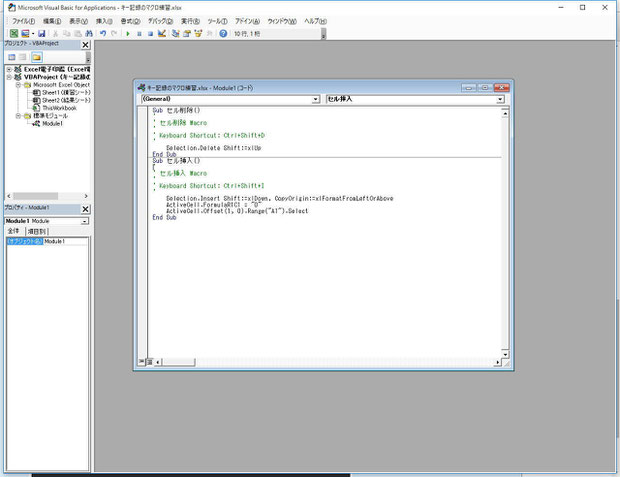Viewport: 620px width, 477px height.
Task: Select the 項目別 properties tab
Action: coord(36,231)
